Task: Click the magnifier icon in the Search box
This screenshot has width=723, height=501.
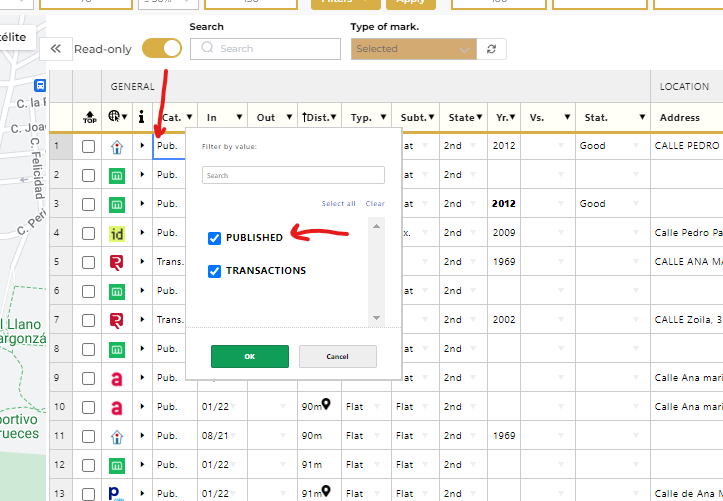Action: click(x=207, y=47)
